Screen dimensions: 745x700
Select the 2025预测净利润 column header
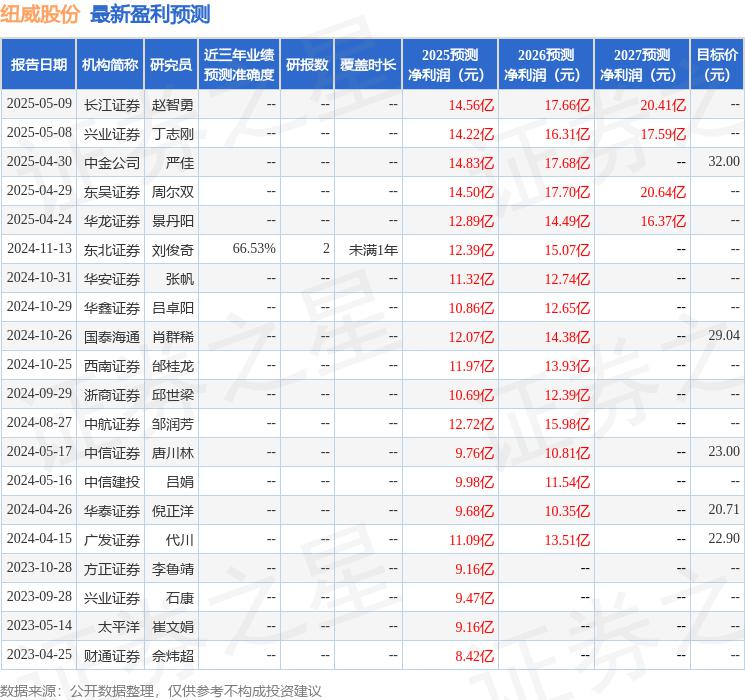[450, 64]
